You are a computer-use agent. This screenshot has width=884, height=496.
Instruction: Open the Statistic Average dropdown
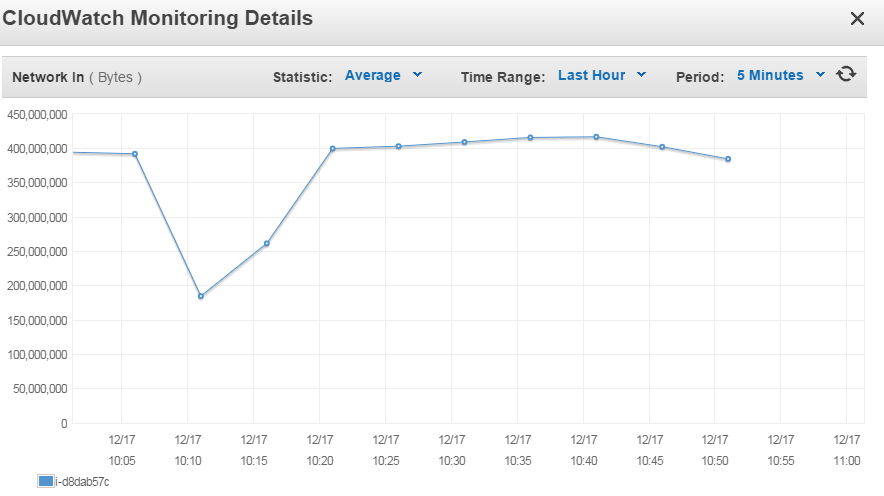click(x=383, y=75)
